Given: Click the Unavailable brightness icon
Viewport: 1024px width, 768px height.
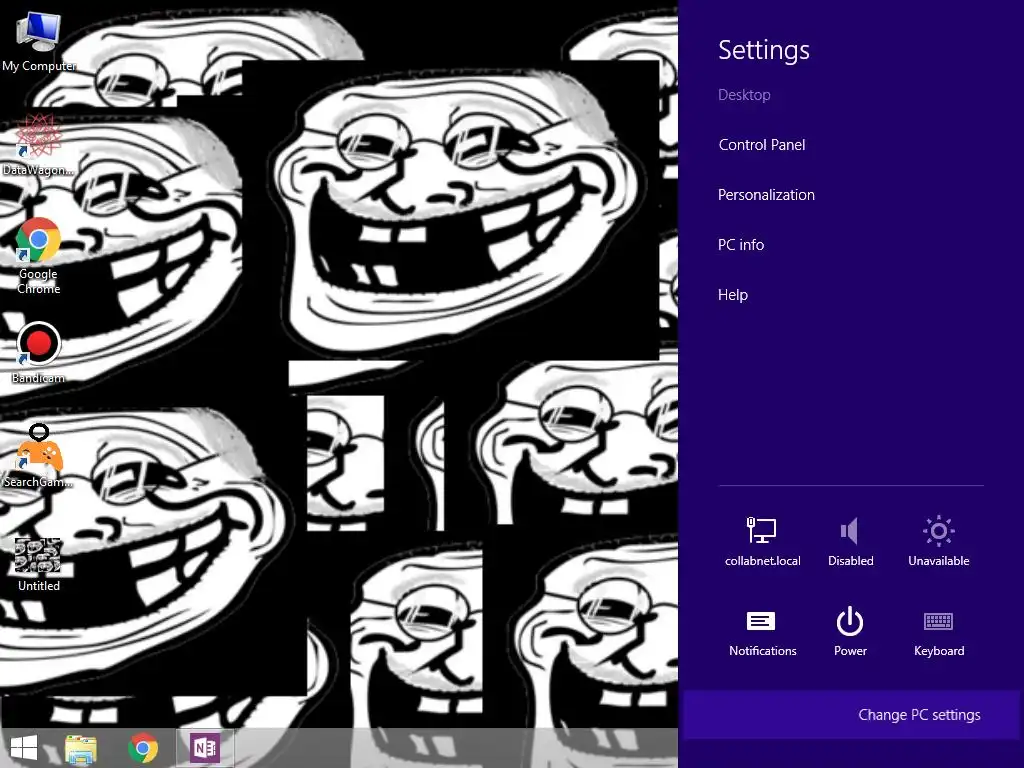Looking at the screenshot, I should tap(938, 541).
